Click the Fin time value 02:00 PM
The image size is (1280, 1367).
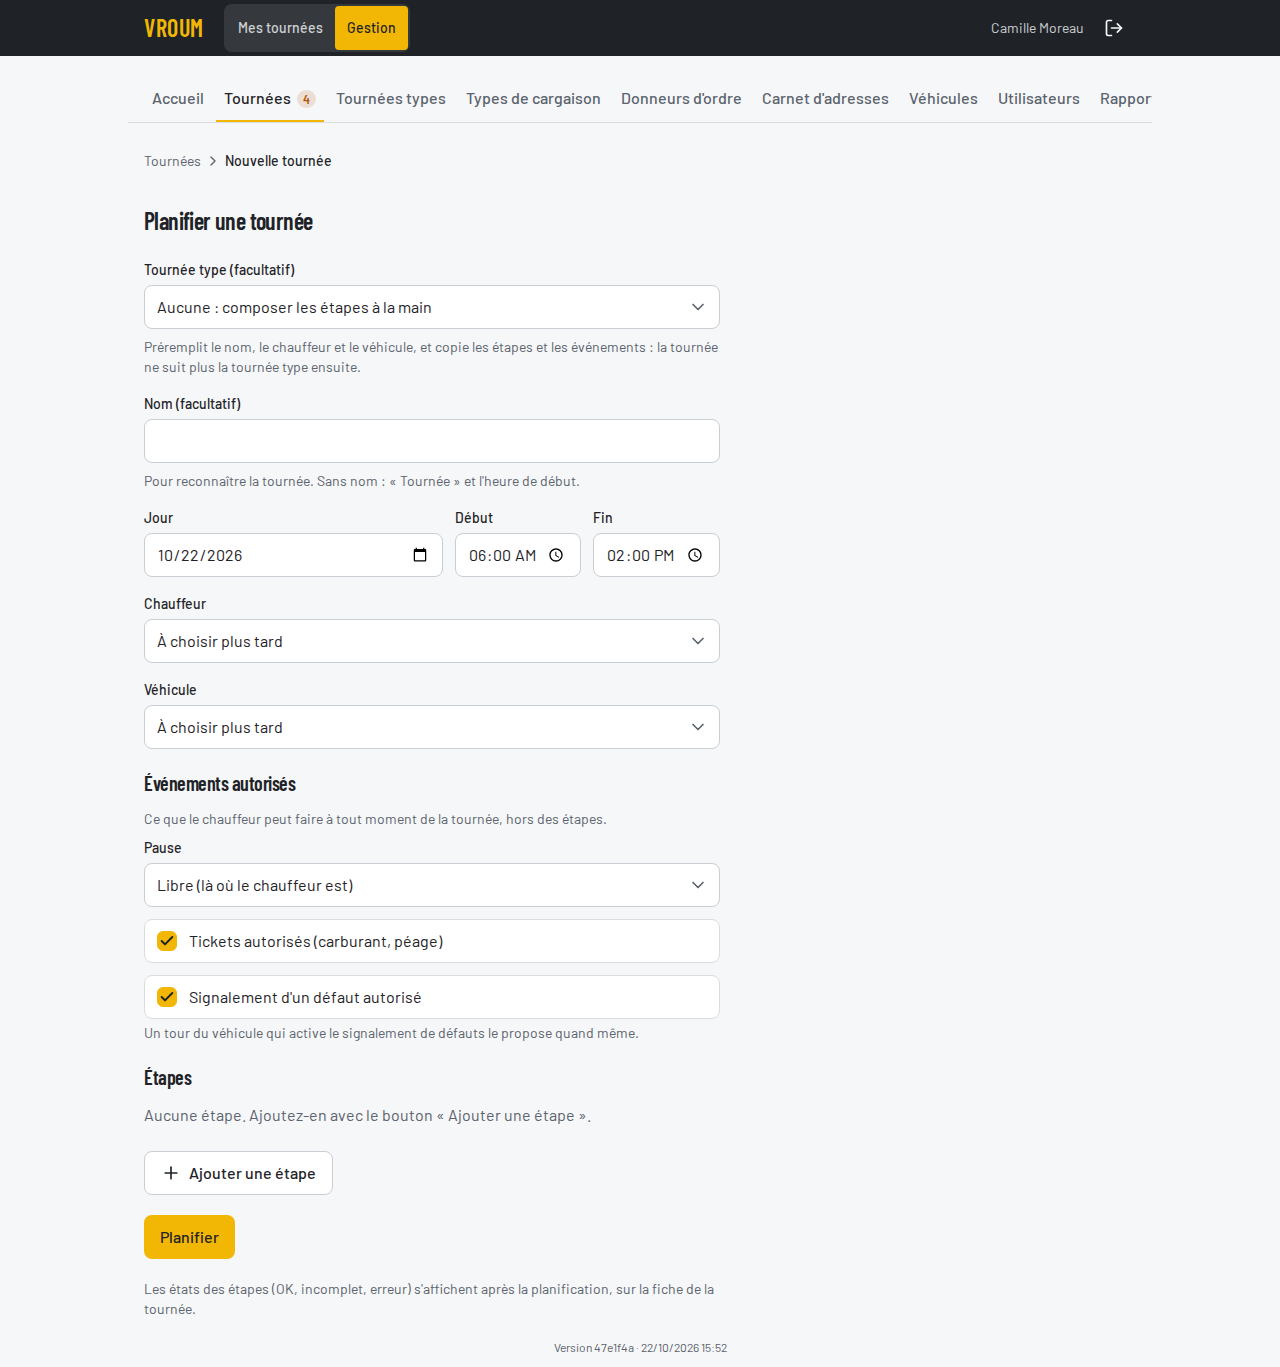(x=640, y=556)
